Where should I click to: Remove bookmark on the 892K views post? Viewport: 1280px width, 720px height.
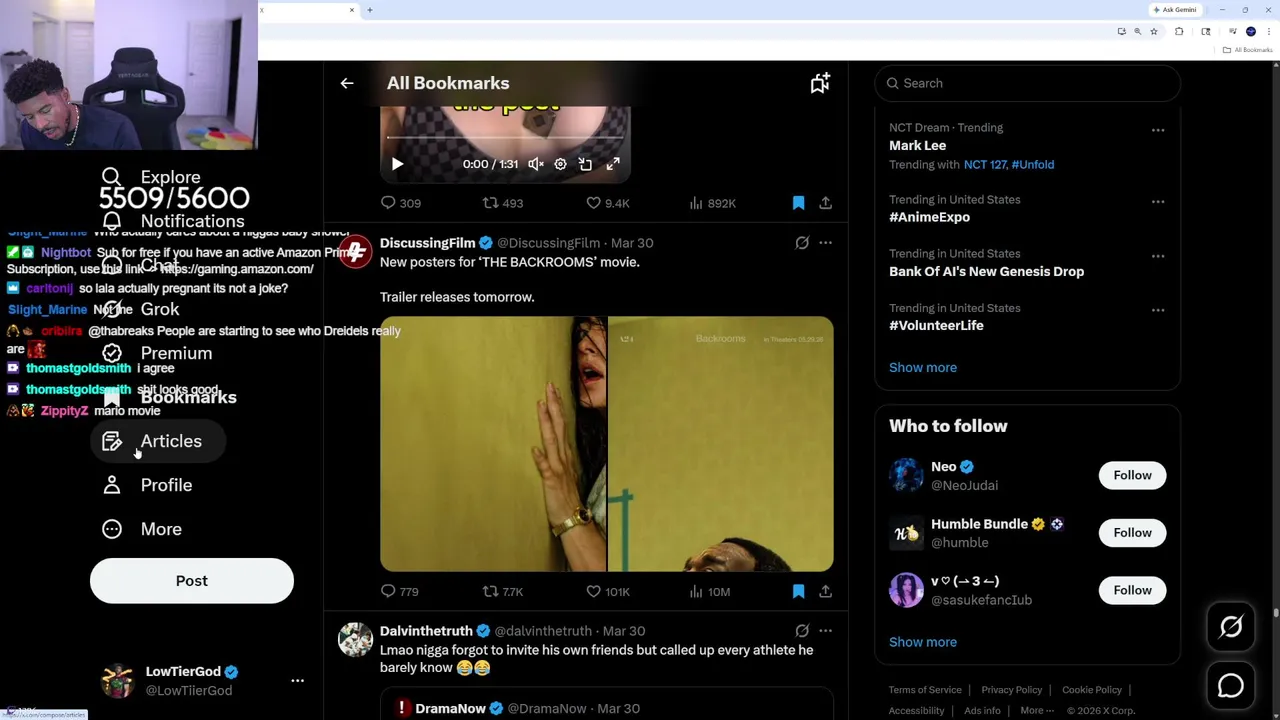tap(798, 203)
